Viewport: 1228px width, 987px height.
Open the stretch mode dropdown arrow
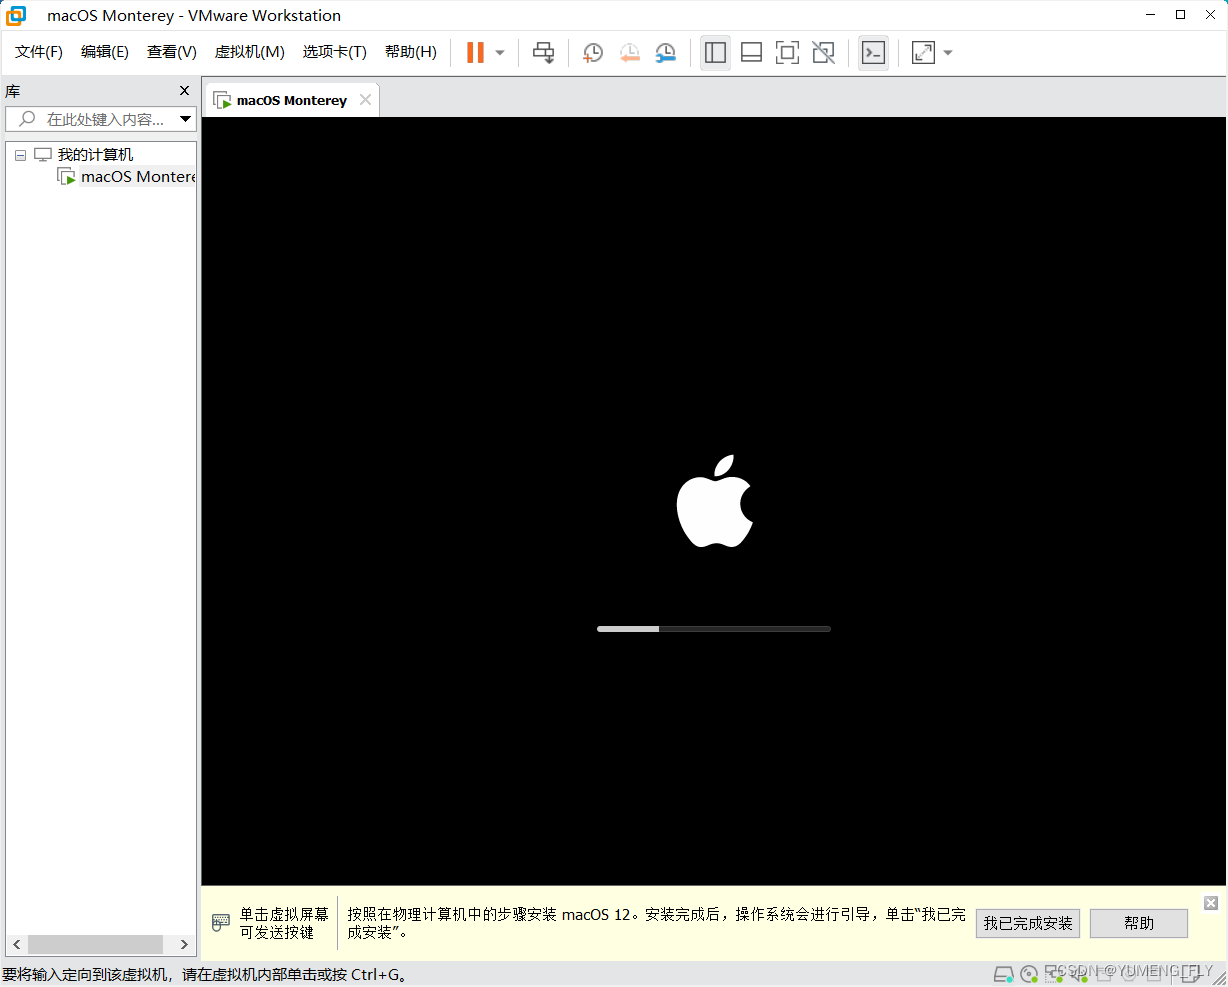click(948, 53)
